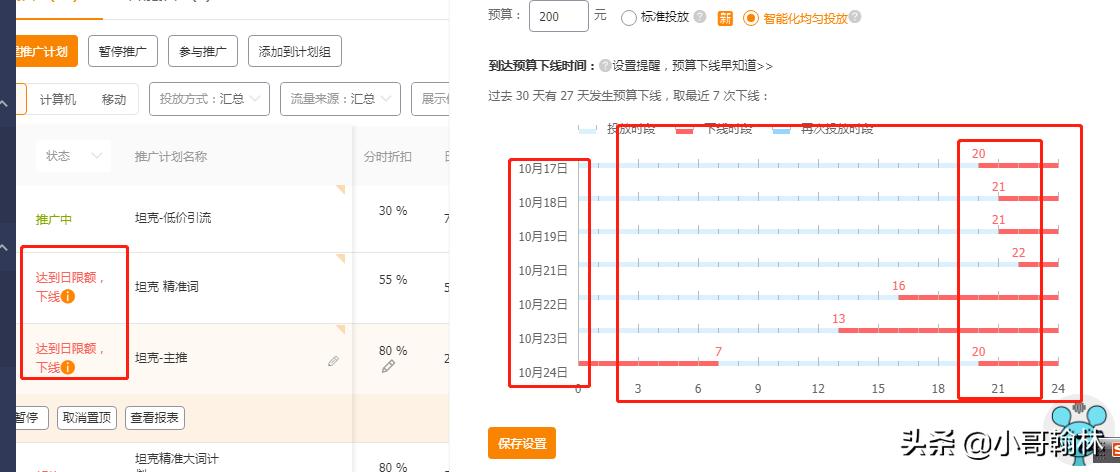
Task: Open 流量来源：汇总 dropdown
Action: coord(340,99)
